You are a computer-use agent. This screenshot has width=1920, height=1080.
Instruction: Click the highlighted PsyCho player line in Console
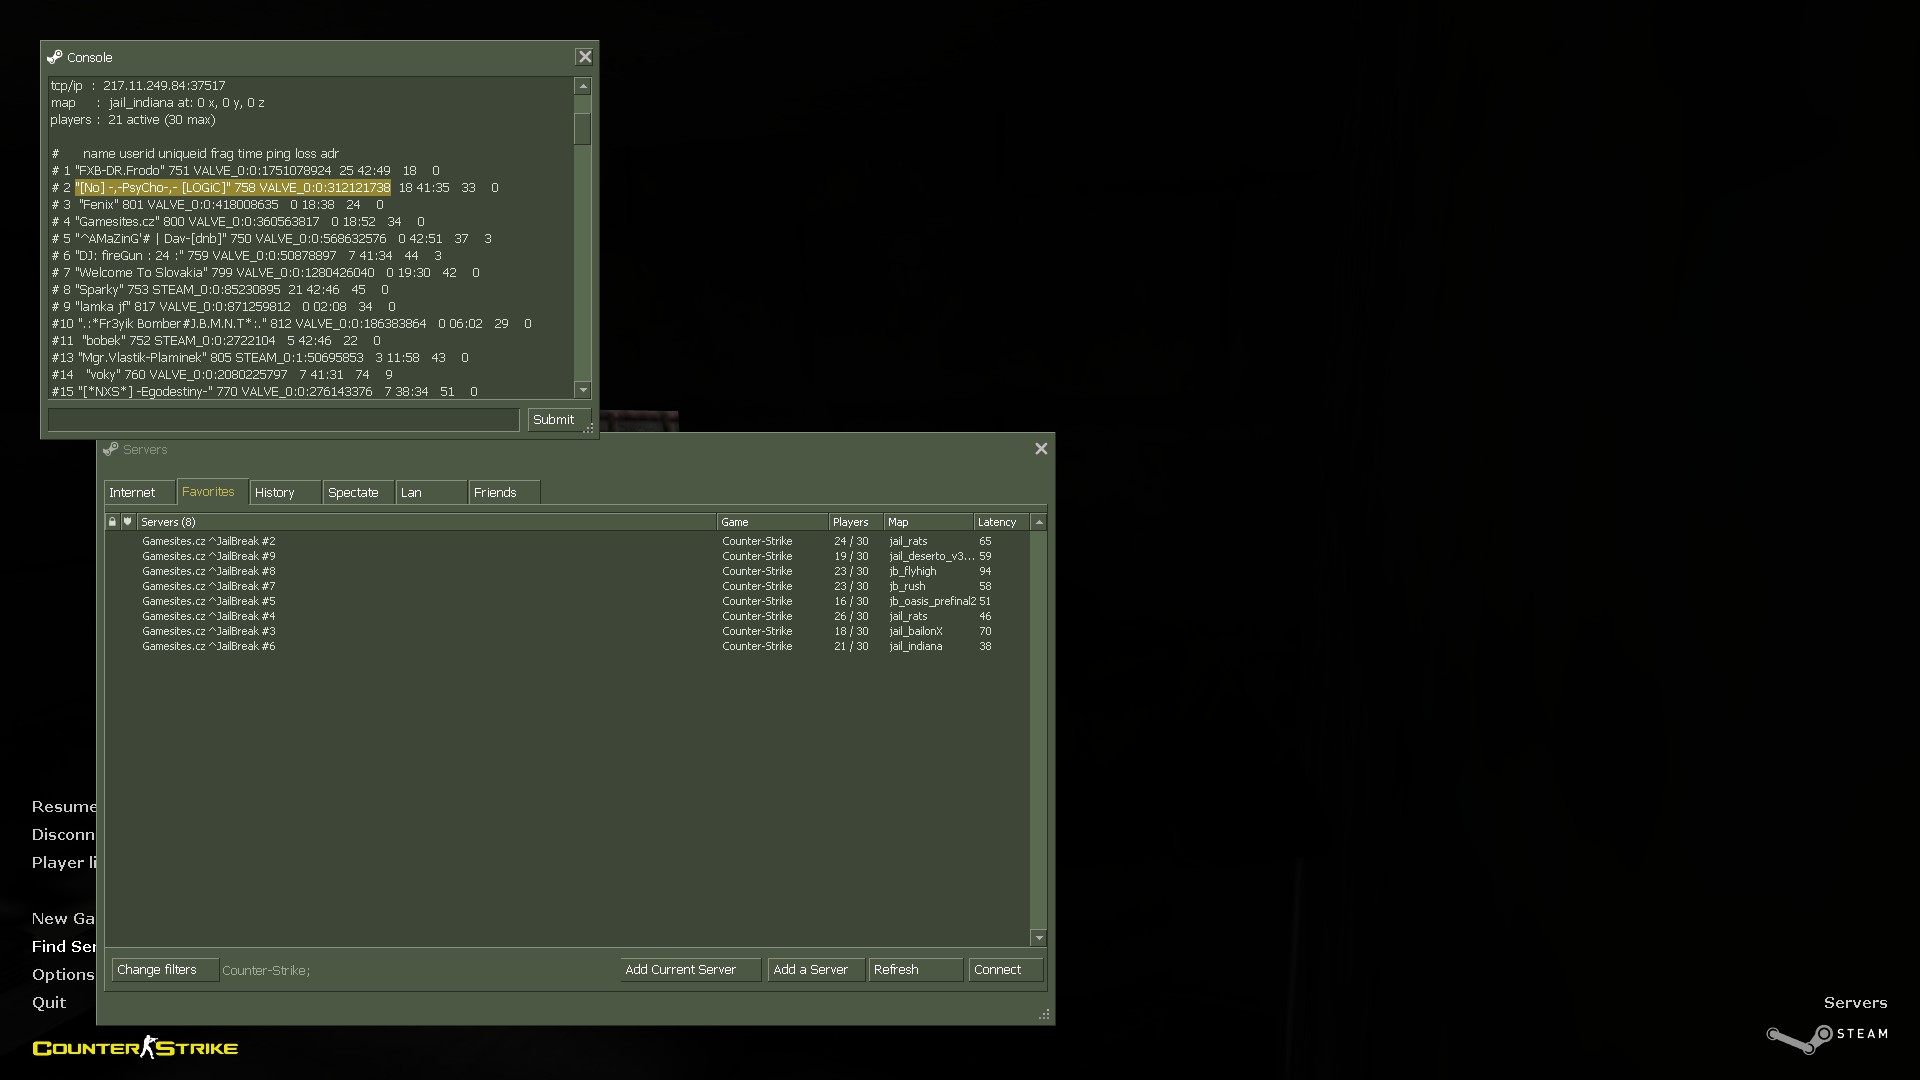pos(275,188)
